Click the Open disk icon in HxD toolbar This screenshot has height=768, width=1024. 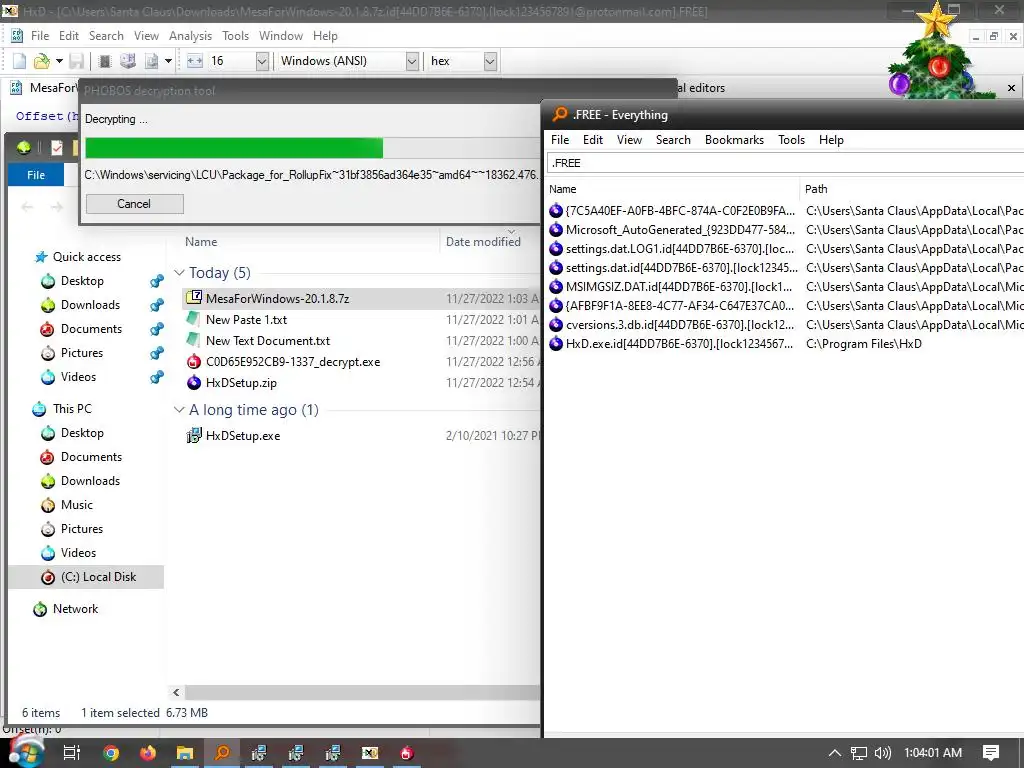click(x=128, y=61)
